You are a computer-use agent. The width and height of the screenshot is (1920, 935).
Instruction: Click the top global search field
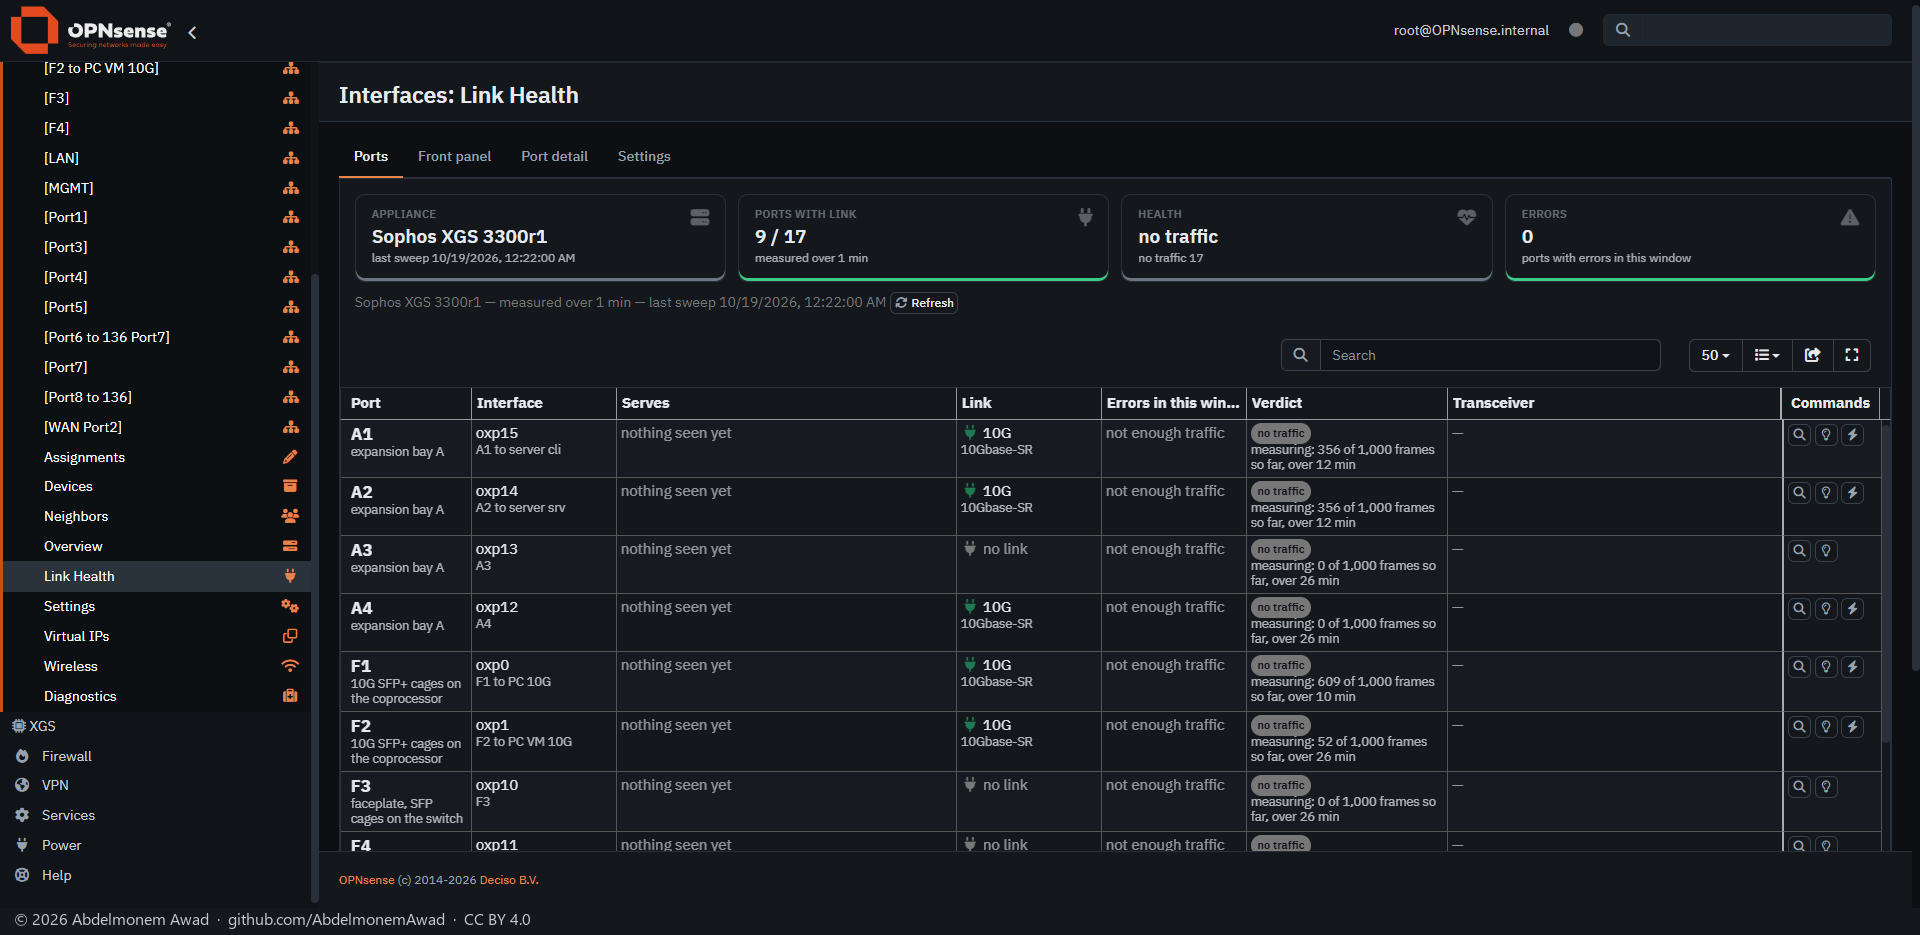1747,30
